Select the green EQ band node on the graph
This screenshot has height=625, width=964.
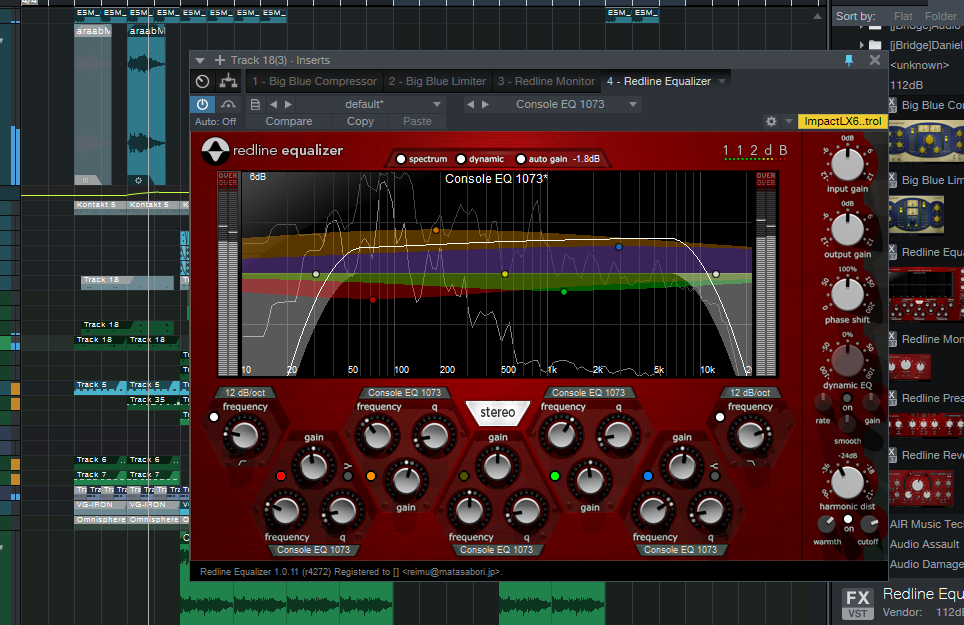pos(564,292)
